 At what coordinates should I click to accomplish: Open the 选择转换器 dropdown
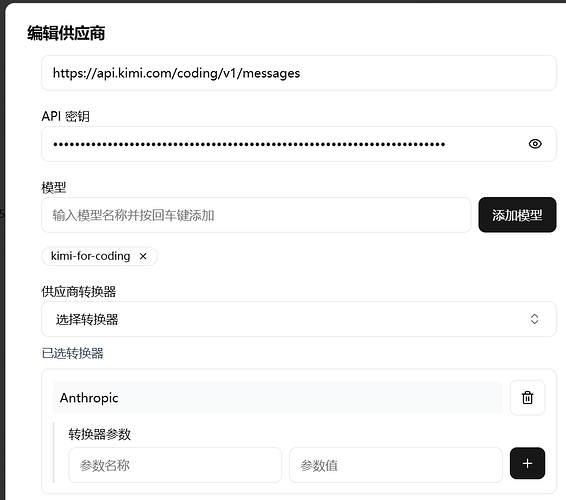299,319
